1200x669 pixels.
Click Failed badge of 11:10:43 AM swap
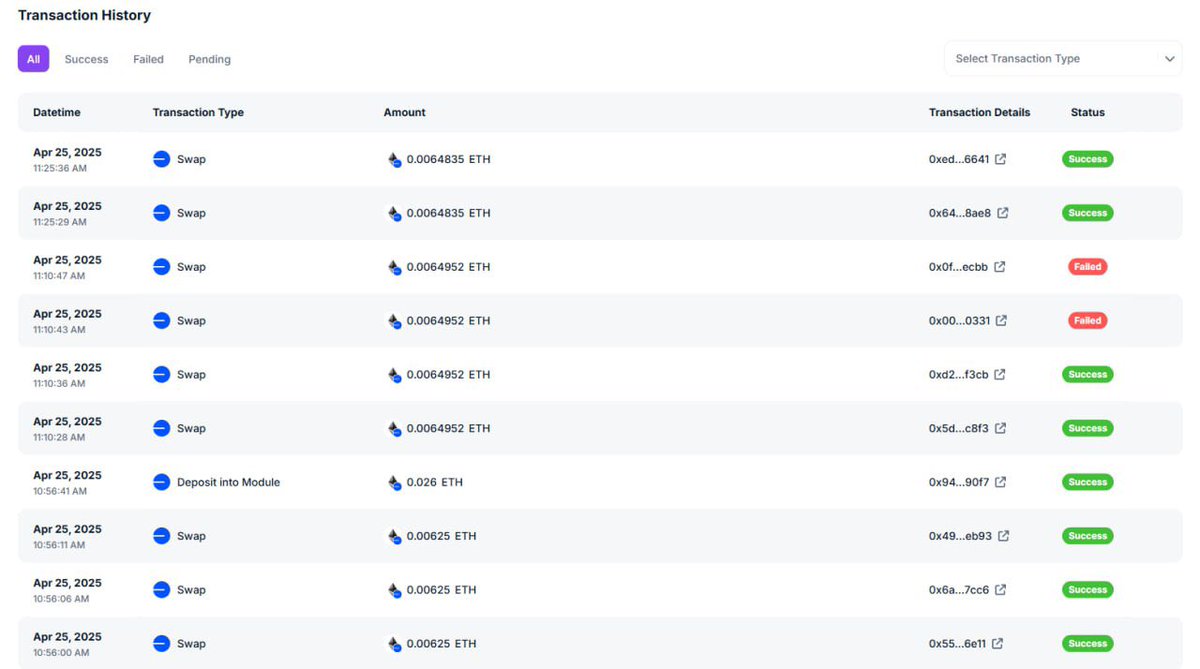pyautogui.click(x=1087, y=321)
